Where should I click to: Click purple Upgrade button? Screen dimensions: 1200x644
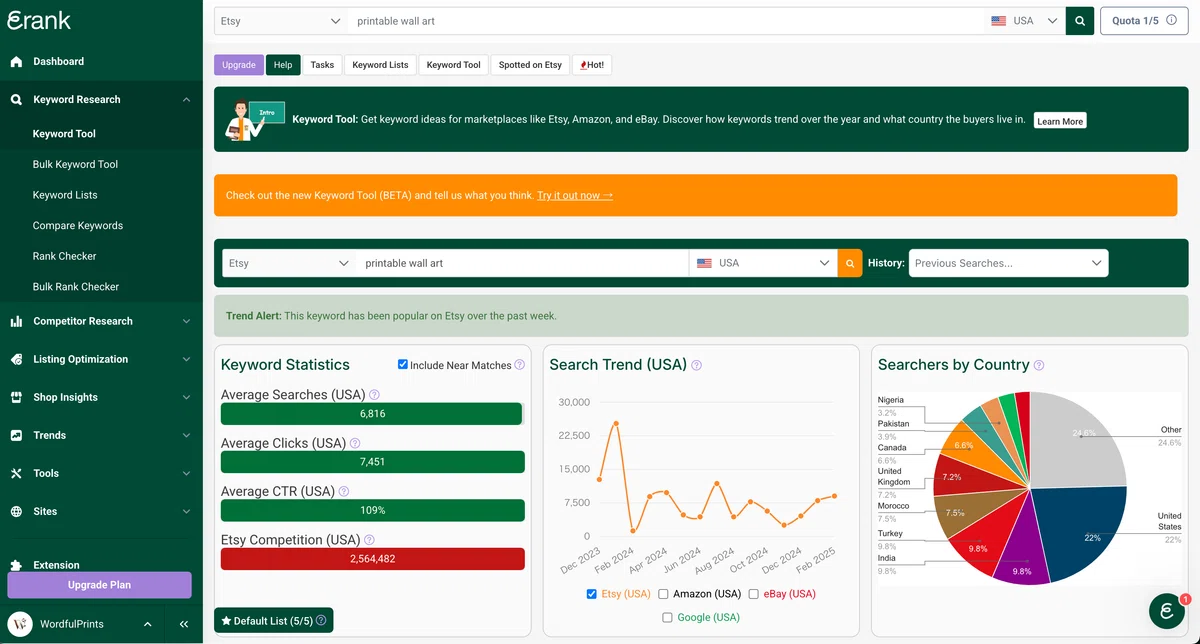click(x=239, y=65)
